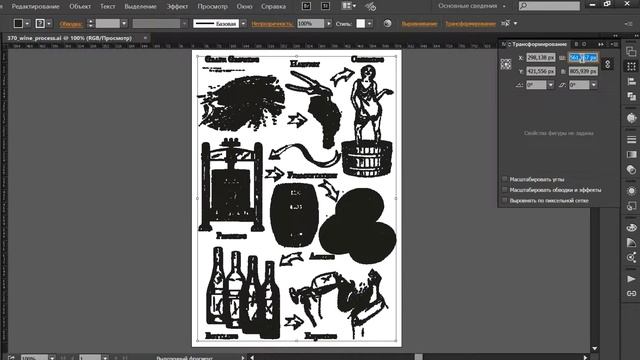Open the Обводка stroke panel link
The width and height of the screenshot is (640, 360).
click(x=71, y=24)
